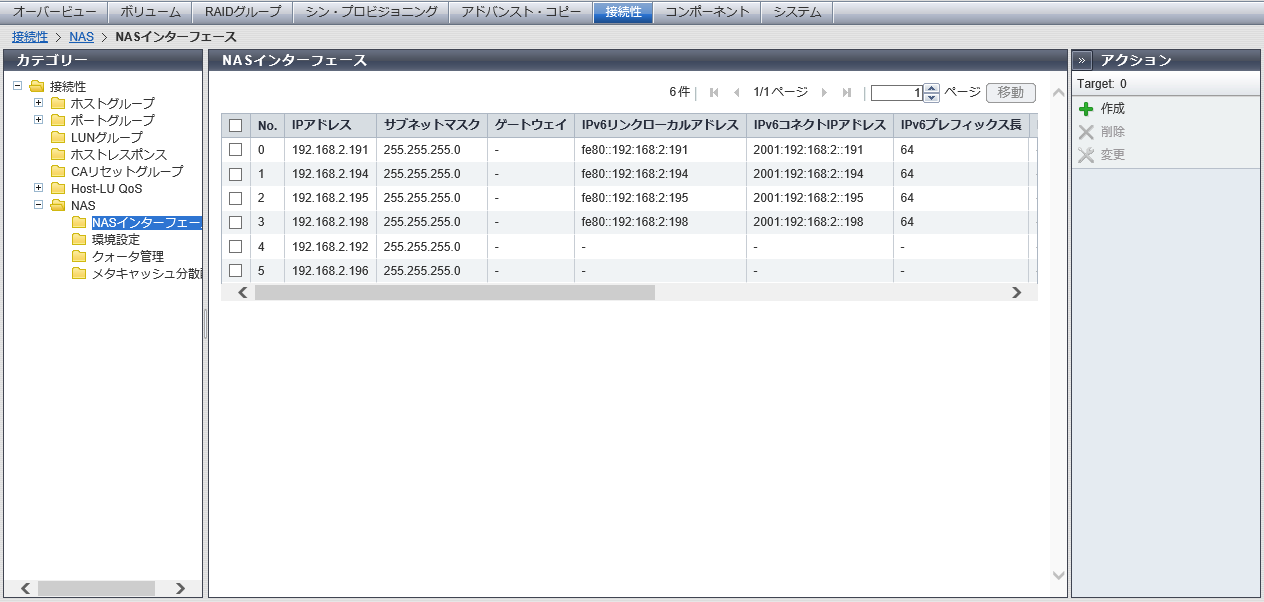Click the page number input field
The width and height of the screenshot is (1264, 602).
pos(897,93)
